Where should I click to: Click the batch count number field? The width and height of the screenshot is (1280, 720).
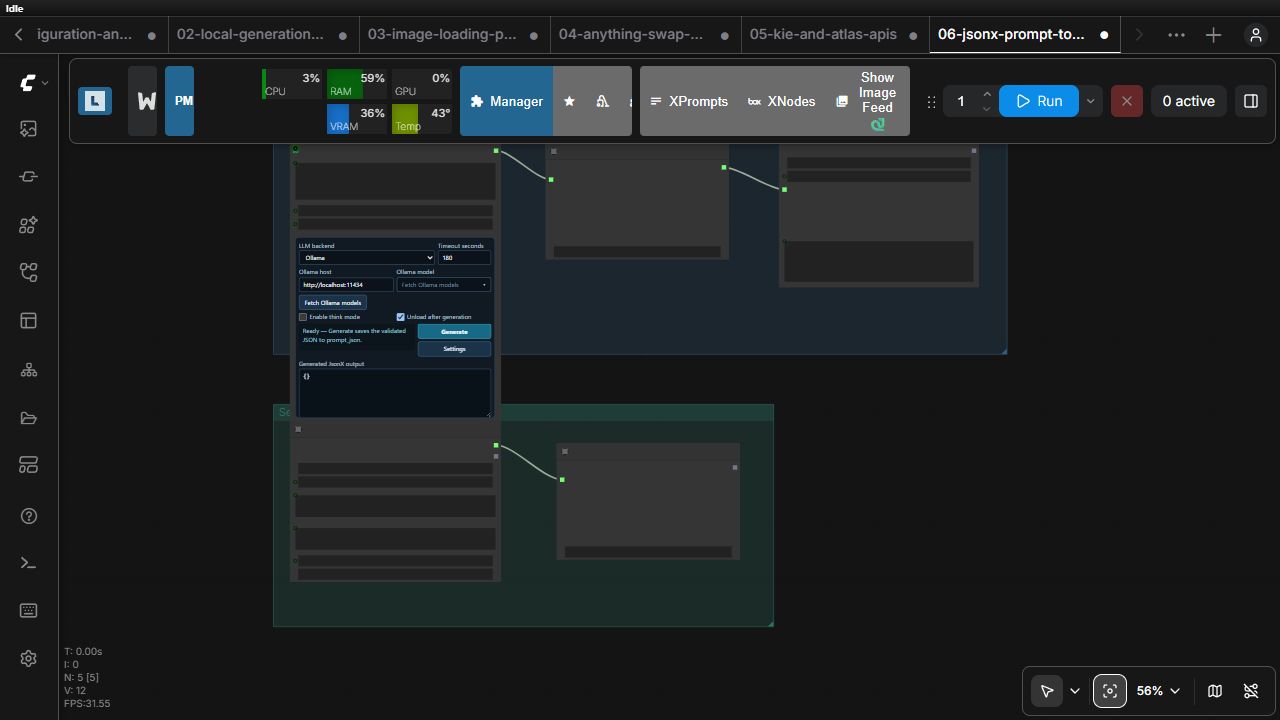tap(961, 101)
